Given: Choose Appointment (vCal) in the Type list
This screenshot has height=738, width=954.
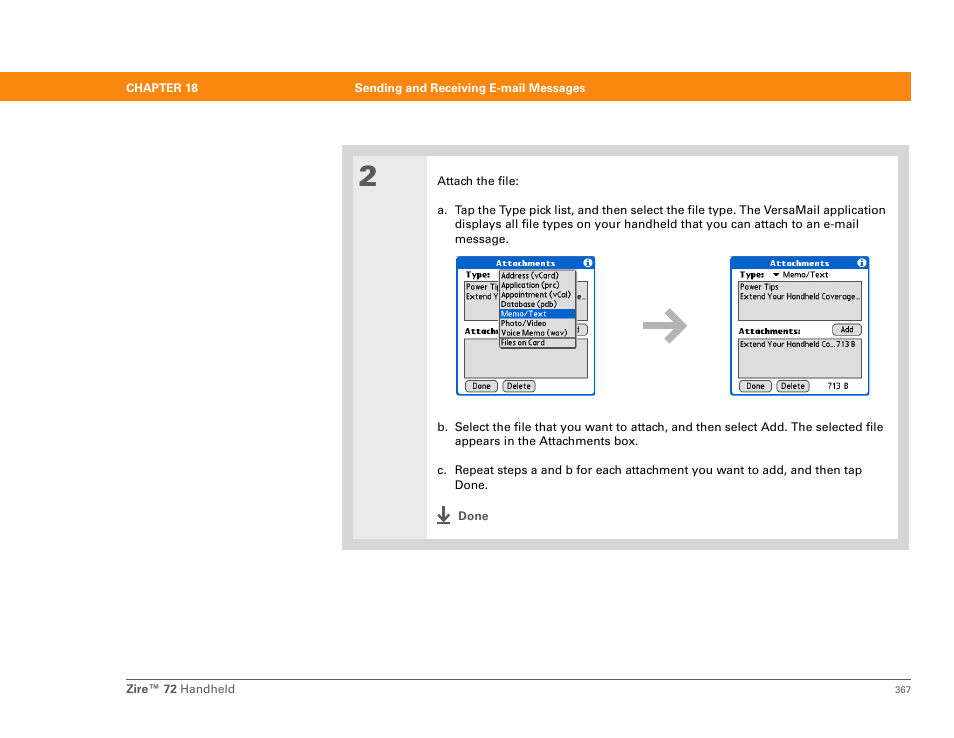Looking at the screenshot, I should [x=535, y=295].
